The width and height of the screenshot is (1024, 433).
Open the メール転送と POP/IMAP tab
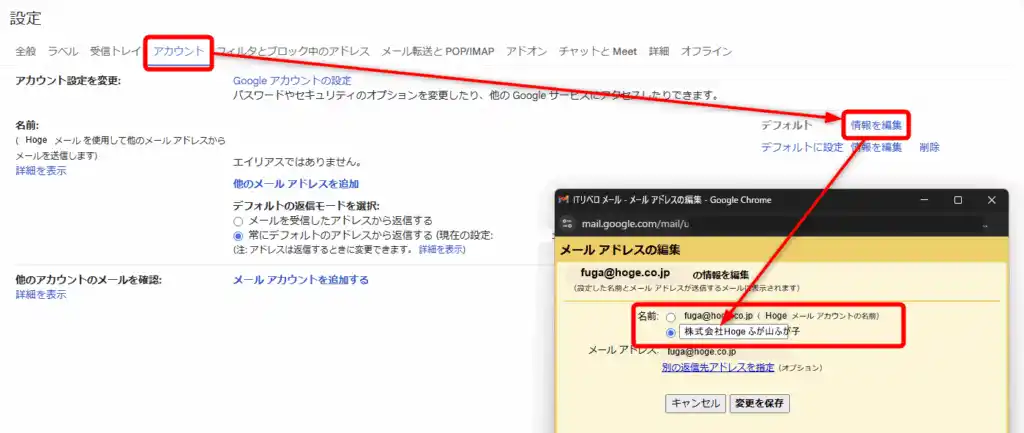pyautogui.click(x=437, y=51)
